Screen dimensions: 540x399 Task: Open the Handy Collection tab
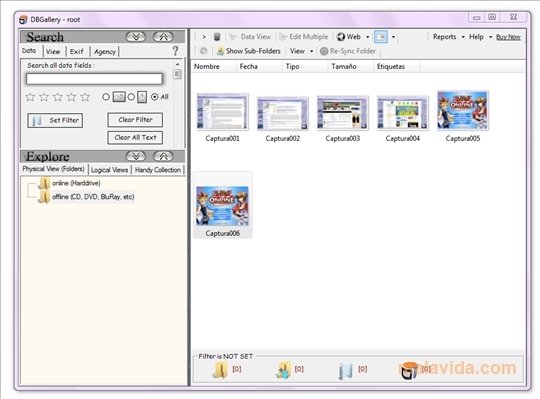[x=158, y=170]
